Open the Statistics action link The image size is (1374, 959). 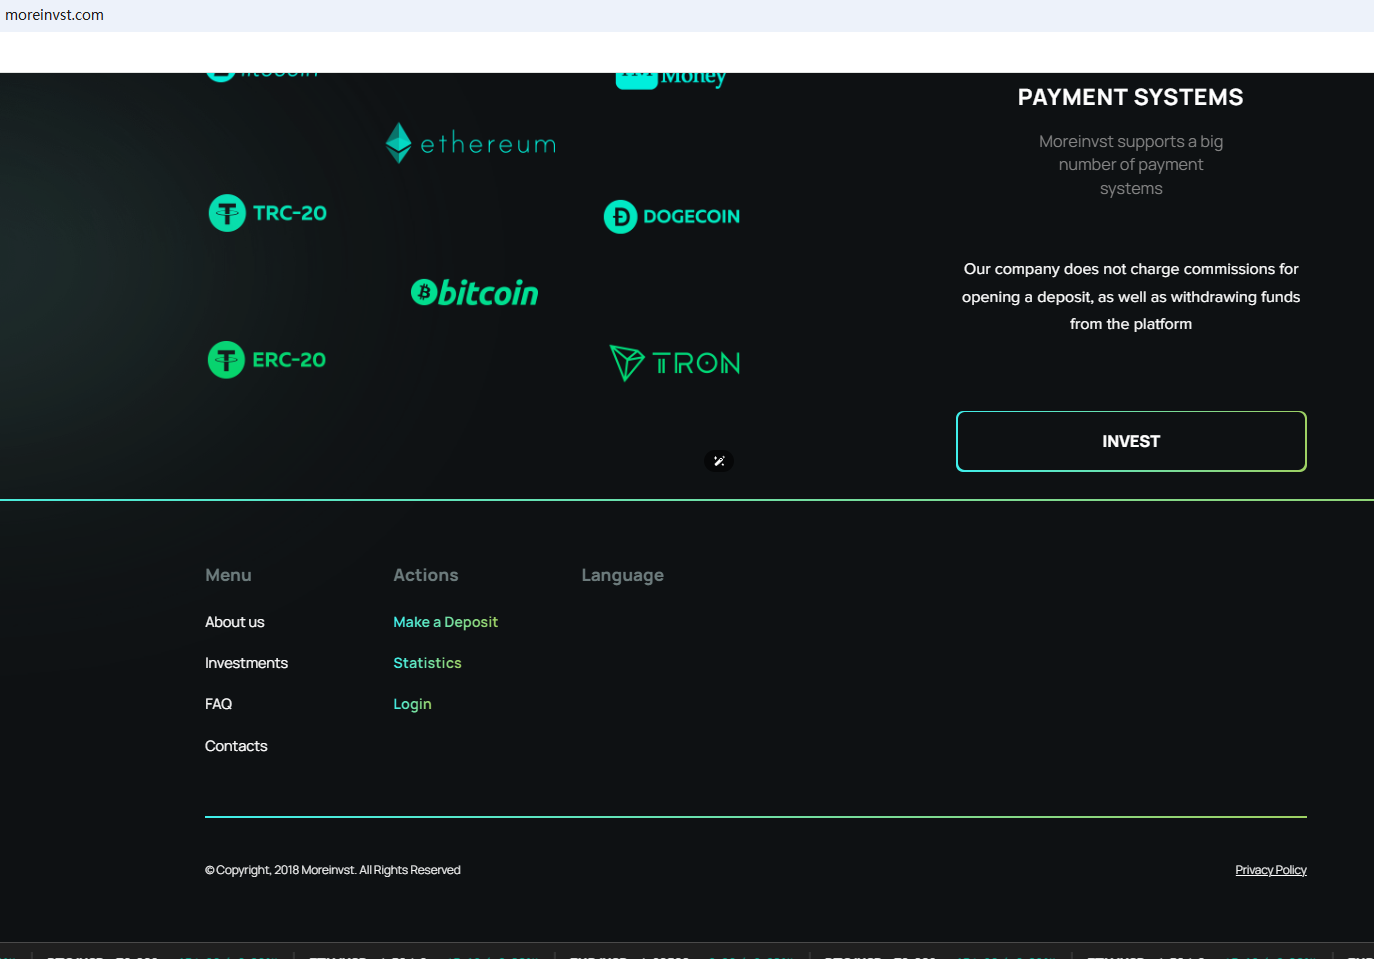(427, 663)
